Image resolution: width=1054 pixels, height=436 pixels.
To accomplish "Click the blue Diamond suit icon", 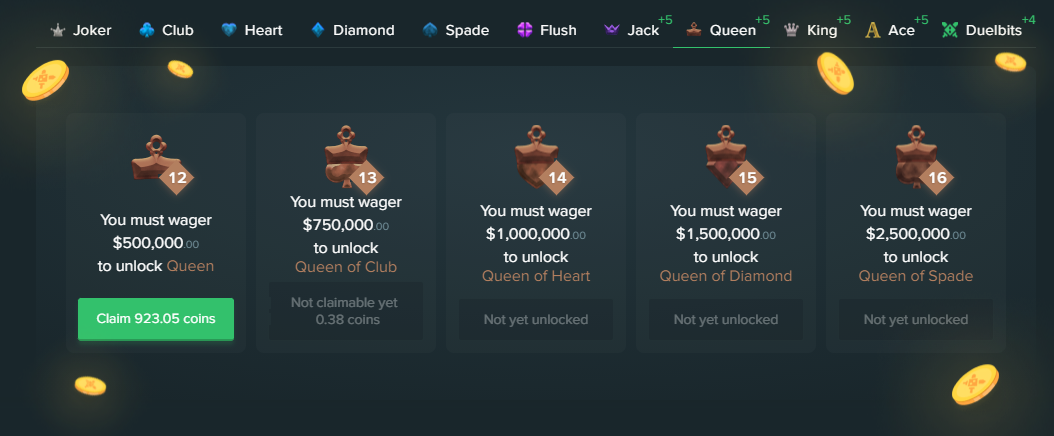I will click(x=318, y=30).
